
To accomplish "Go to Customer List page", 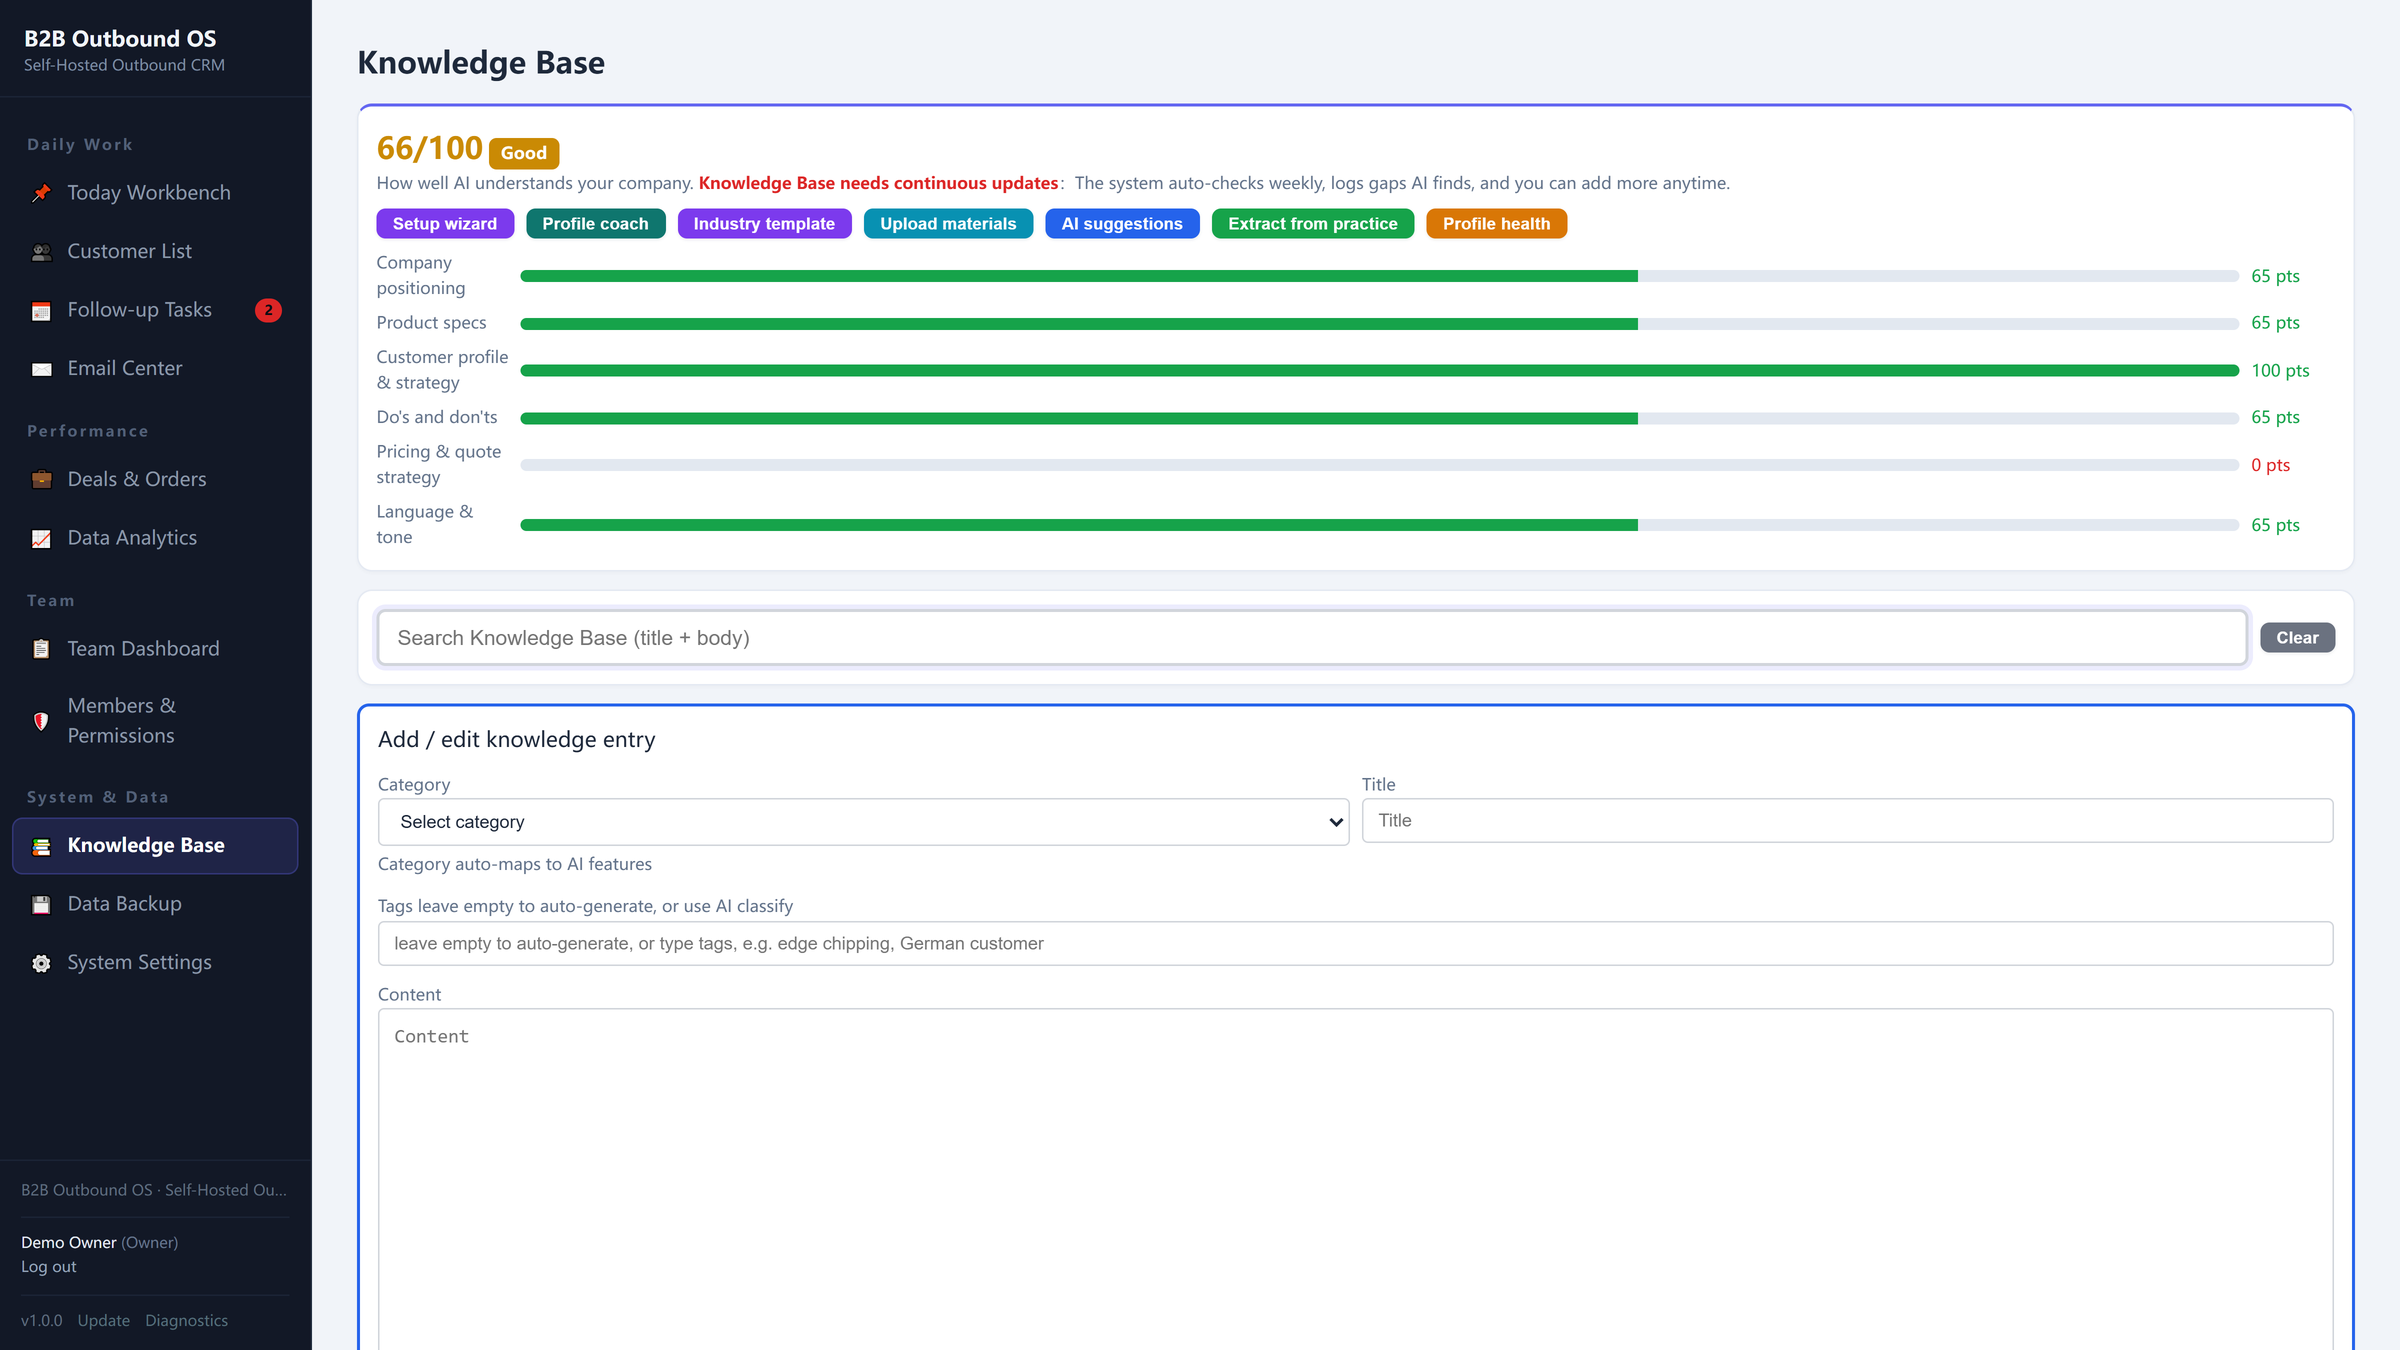I will [x=155, y=252].
